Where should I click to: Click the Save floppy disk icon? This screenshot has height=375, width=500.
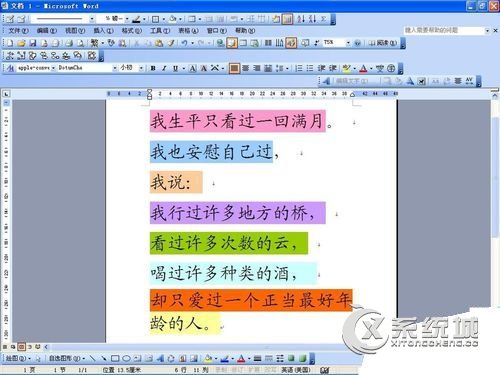coord(32,43)
